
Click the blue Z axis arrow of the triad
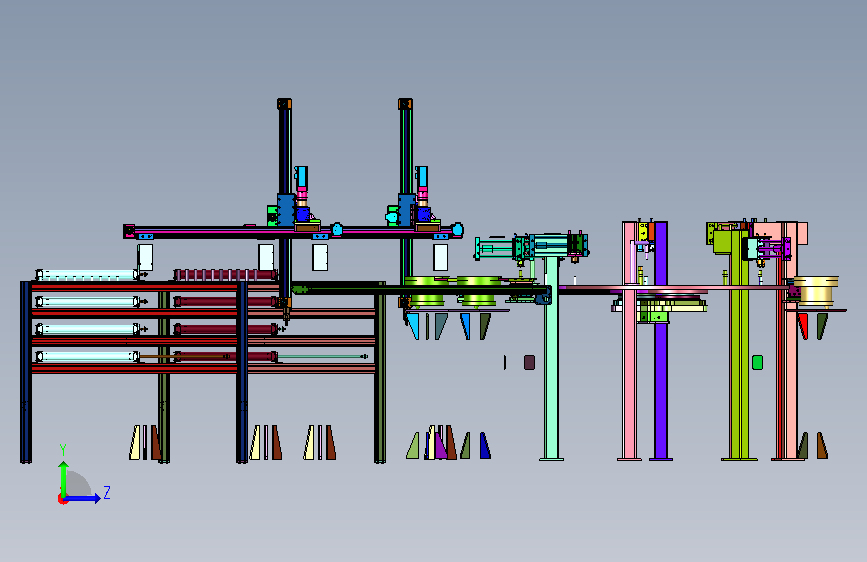(x=83, y=498)
